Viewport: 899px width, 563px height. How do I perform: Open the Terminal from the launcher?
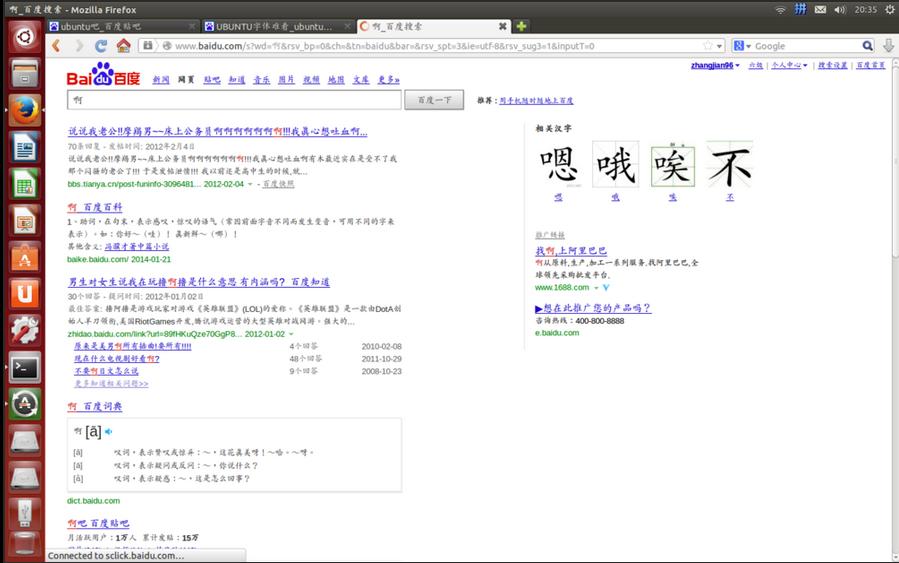pyautogui.click(x=24, y=367)
